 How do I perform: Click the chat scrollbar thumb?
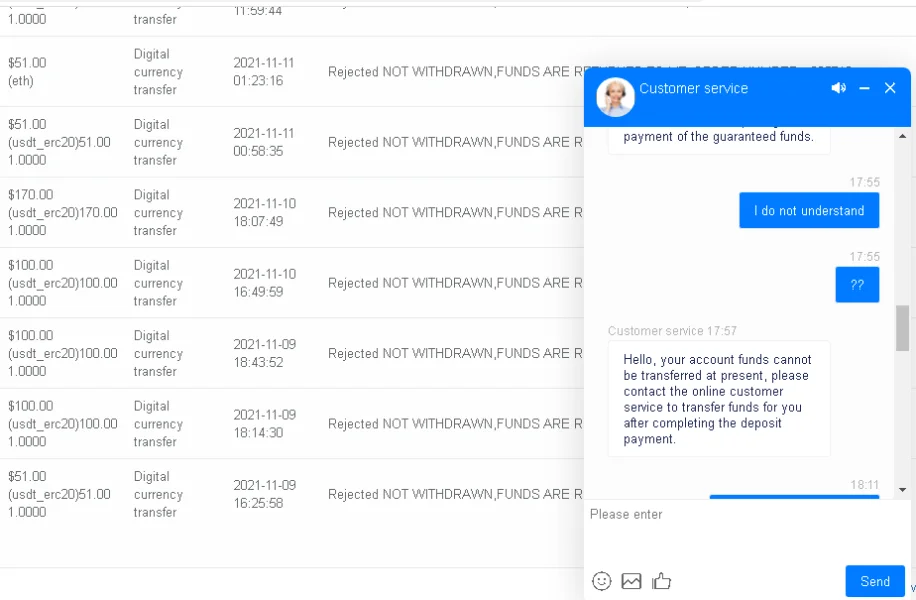tap(902, 329)
